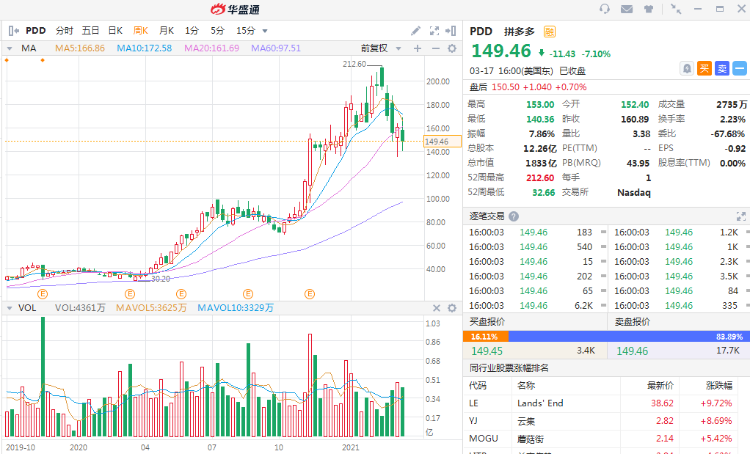
Task: Click earnings marker E near 07
Action: point(248,294)
